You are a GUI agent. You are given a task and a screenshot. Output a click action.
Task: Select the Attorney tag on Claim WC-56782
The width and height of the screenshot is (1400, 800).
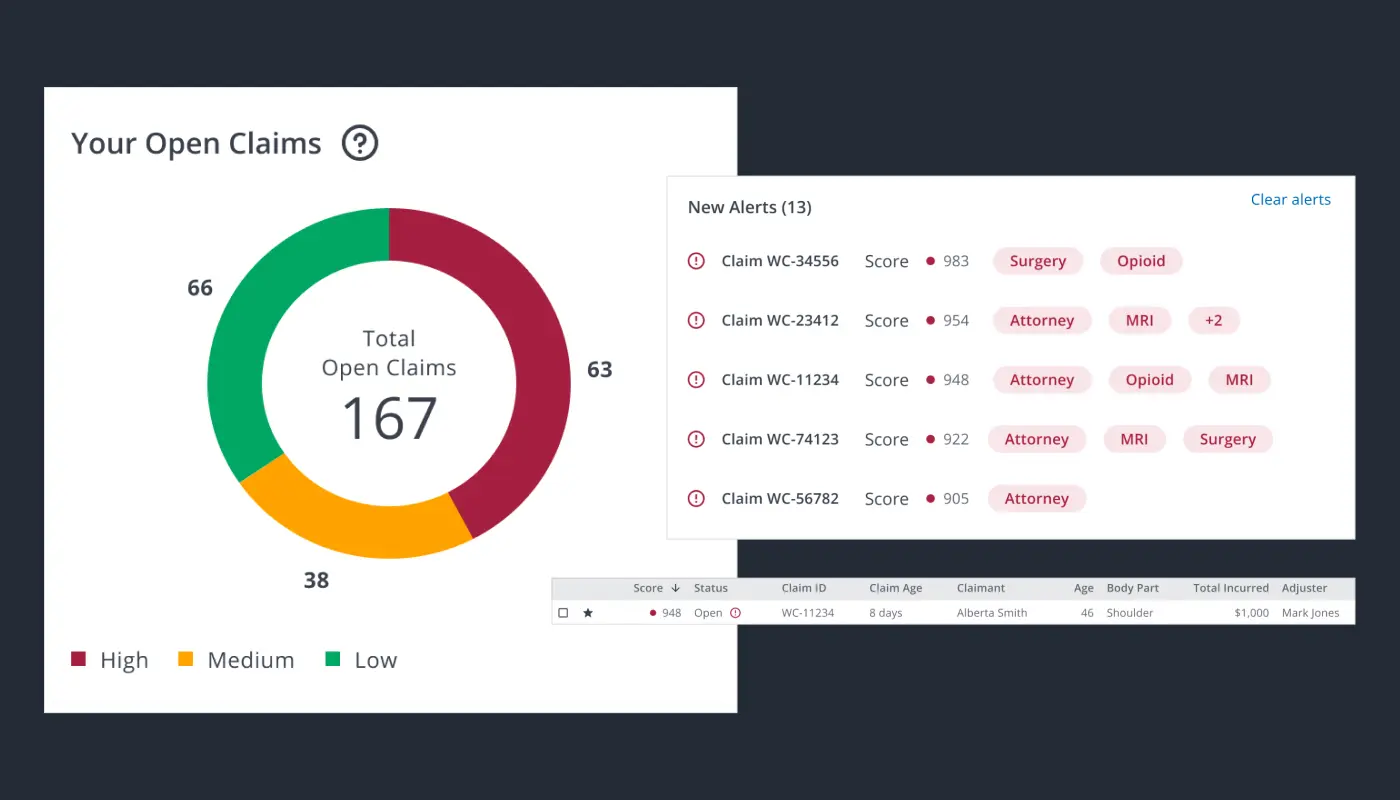click(x=1037, y=498)
